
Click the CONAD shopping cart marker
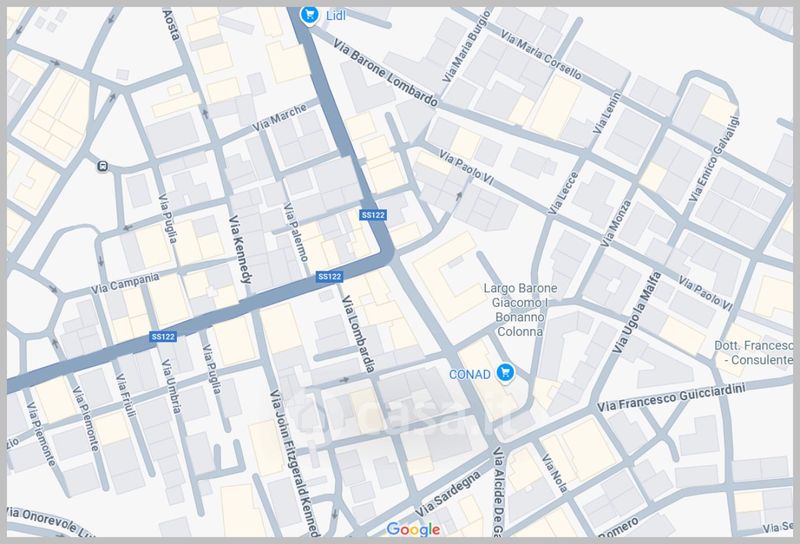(x=506, y=374)
